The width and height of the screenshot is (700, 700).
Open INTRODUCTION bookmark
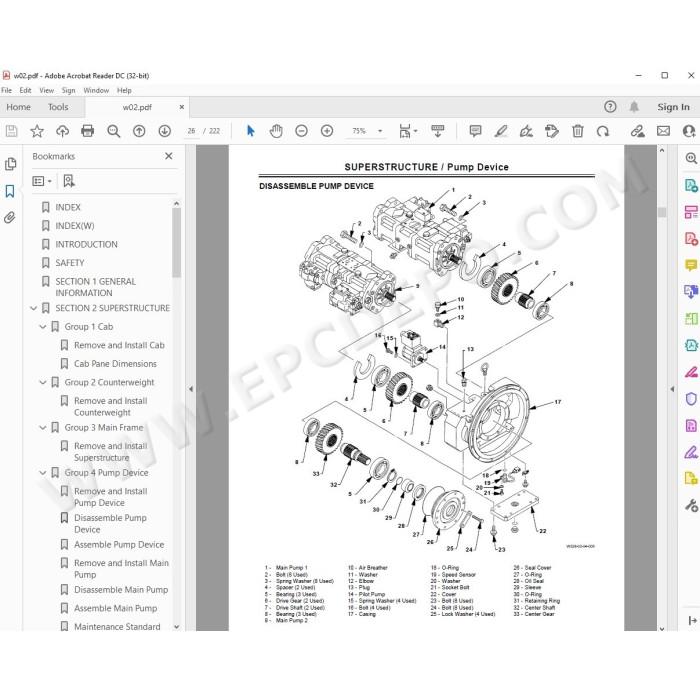click(x=86, y=245)
